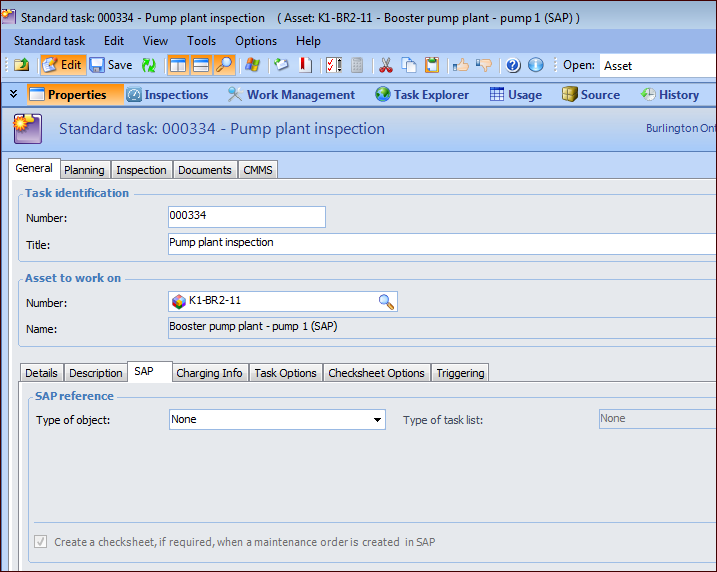
Task: Switch to the Planning tab
Action: point(85,170)
